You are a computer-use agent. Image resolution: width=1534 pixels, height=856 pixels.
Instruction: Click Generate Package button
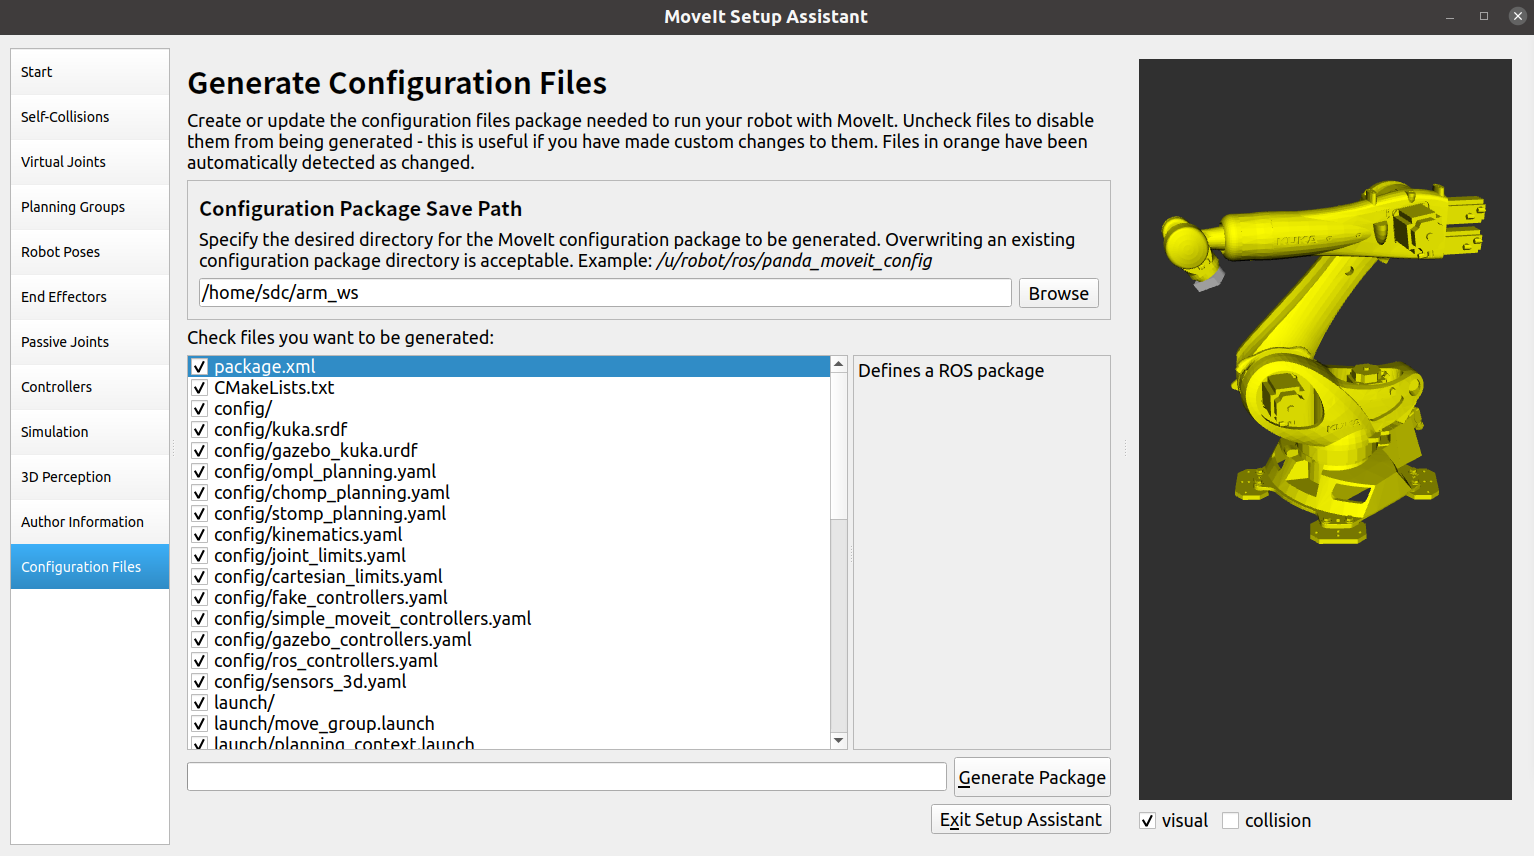pyautogui.click(x=1032, y=777)
